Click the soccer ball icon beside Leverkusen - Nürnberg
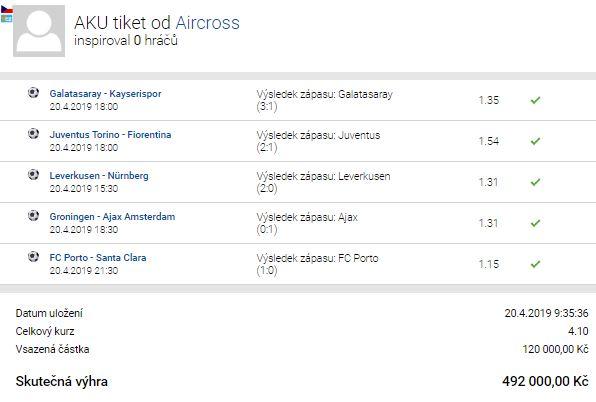 pyautogui.click(x=33, y=175)
